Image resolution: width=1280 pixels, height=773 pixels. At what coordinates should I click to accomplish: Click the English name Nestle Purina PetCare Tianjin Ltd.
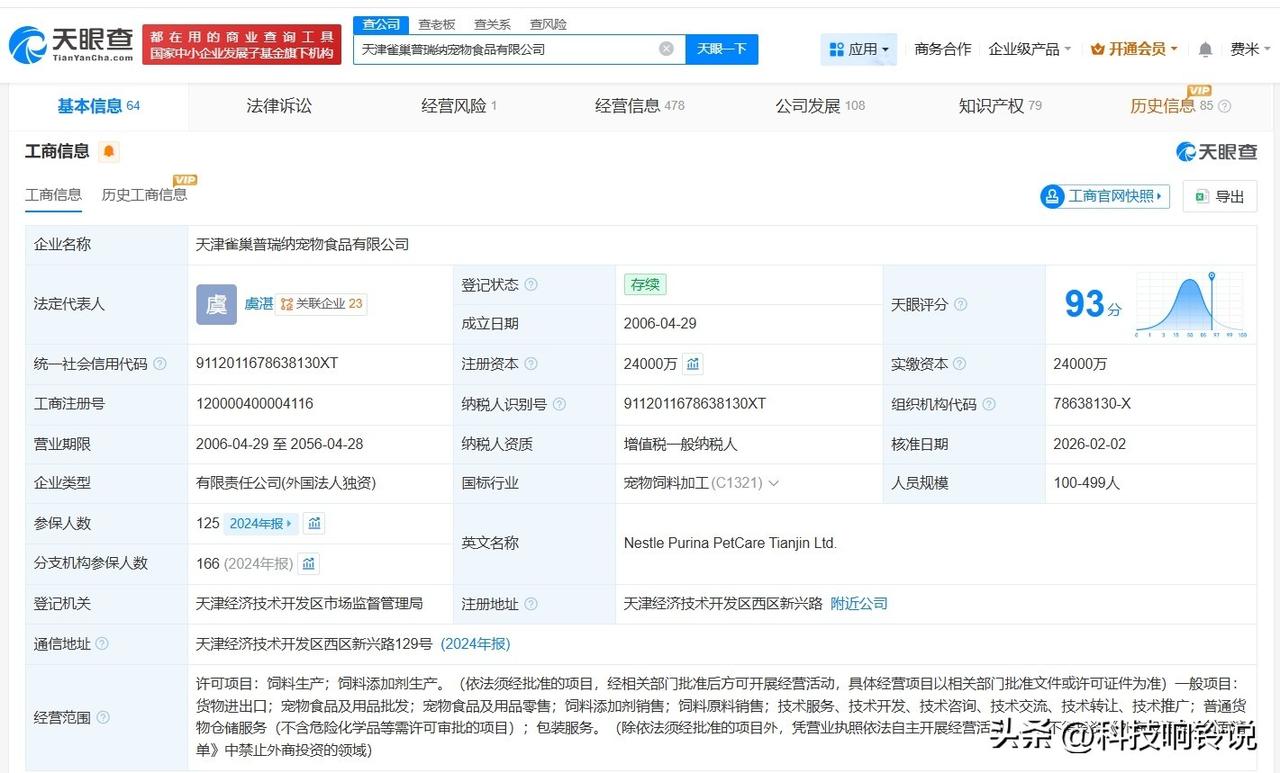[730, 544]
